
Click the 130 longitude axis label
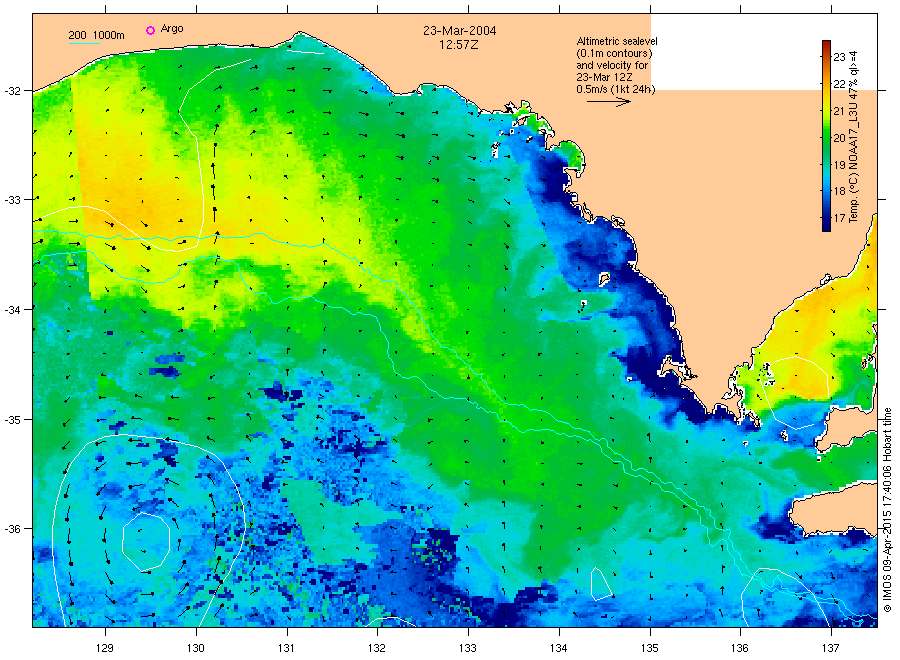tap(196, 648)
